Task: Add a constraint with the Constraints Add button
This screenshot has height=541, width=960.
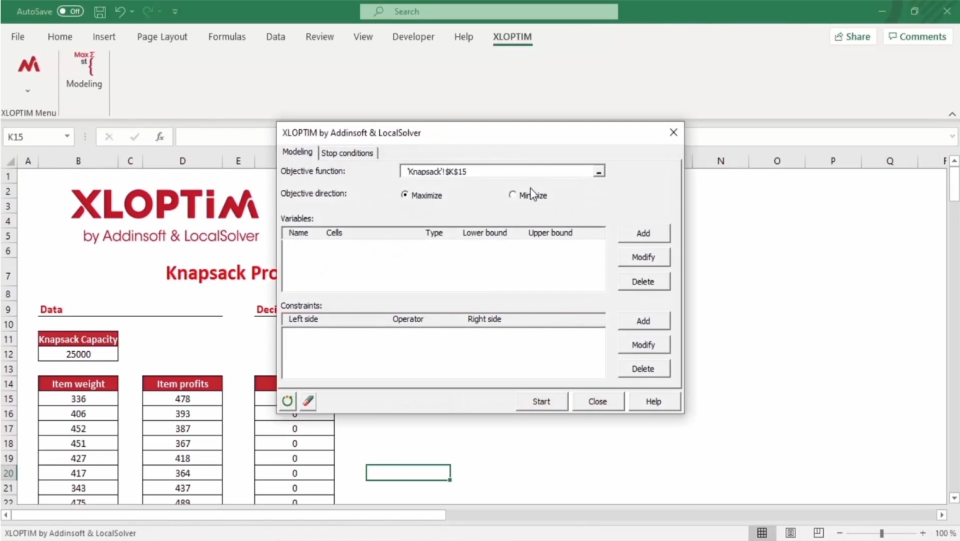Action: tap(643, 321)
